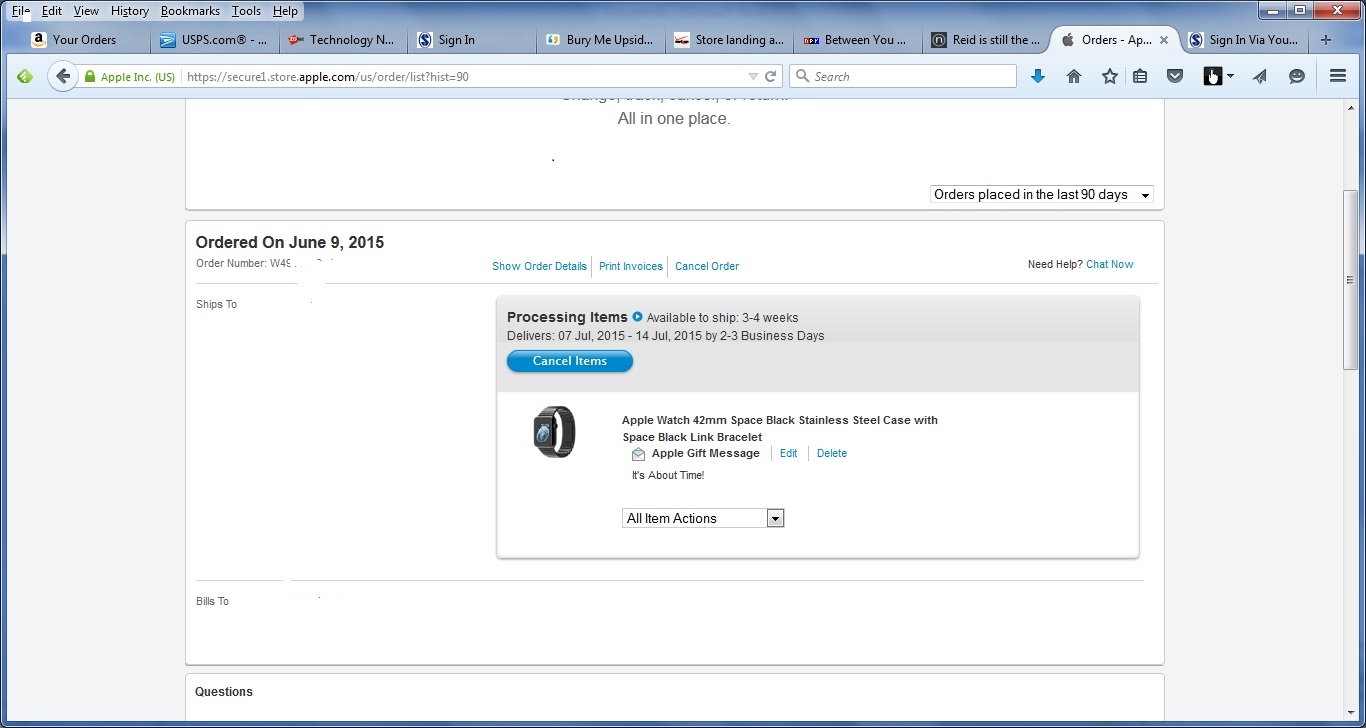Open the URL bar history dropdown arrow
Viewport: 1366px width, 728px height.
[x=753, y=77]
